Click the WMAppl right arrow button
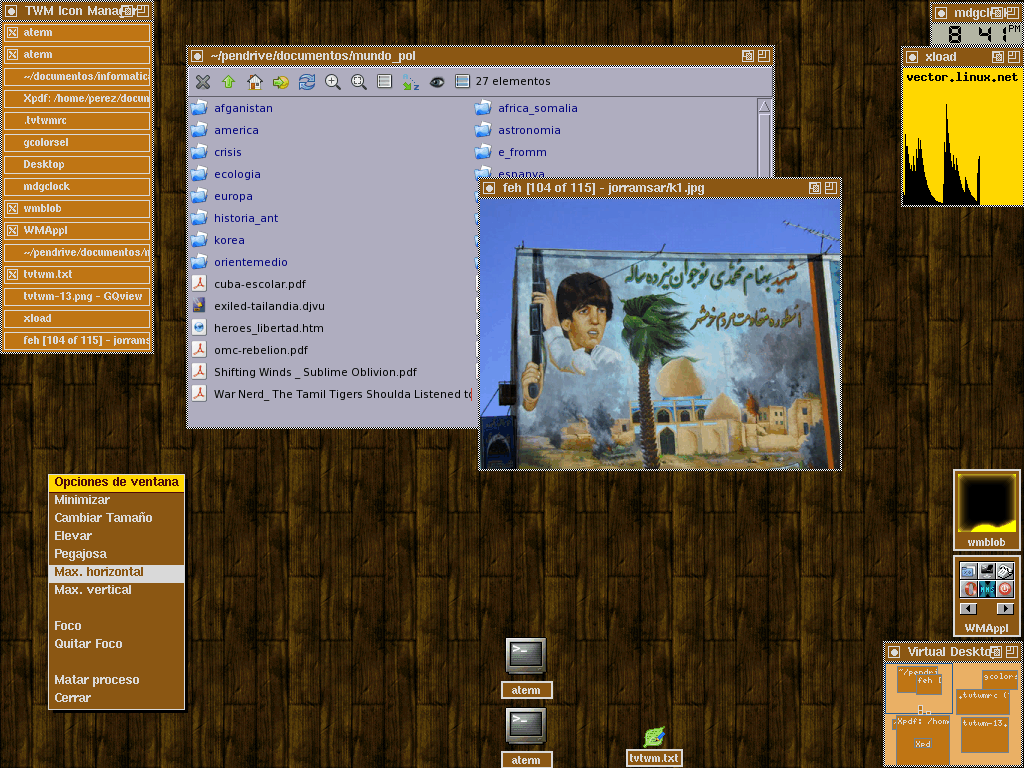The width and height of the screenshot is (1024, 768). point(1004,608)
